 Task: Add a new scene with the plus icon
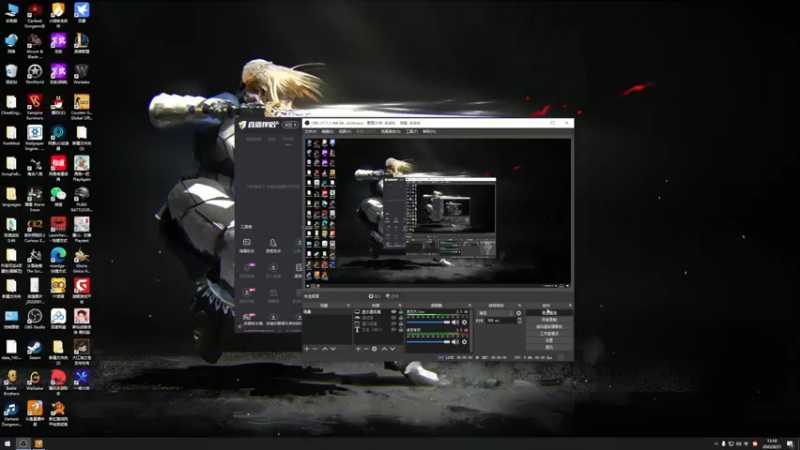point(307,349)
